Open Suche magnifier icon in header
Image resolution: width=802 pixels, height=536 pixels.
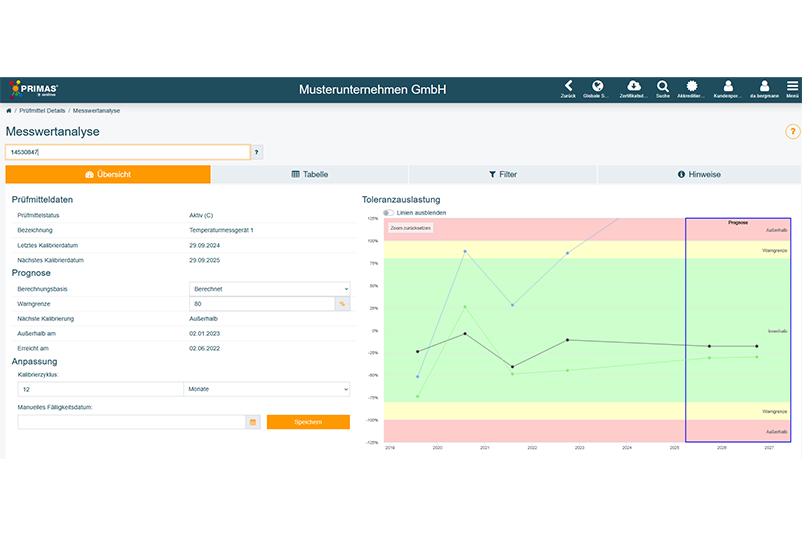pyautogui.click(x=663, y=87)
